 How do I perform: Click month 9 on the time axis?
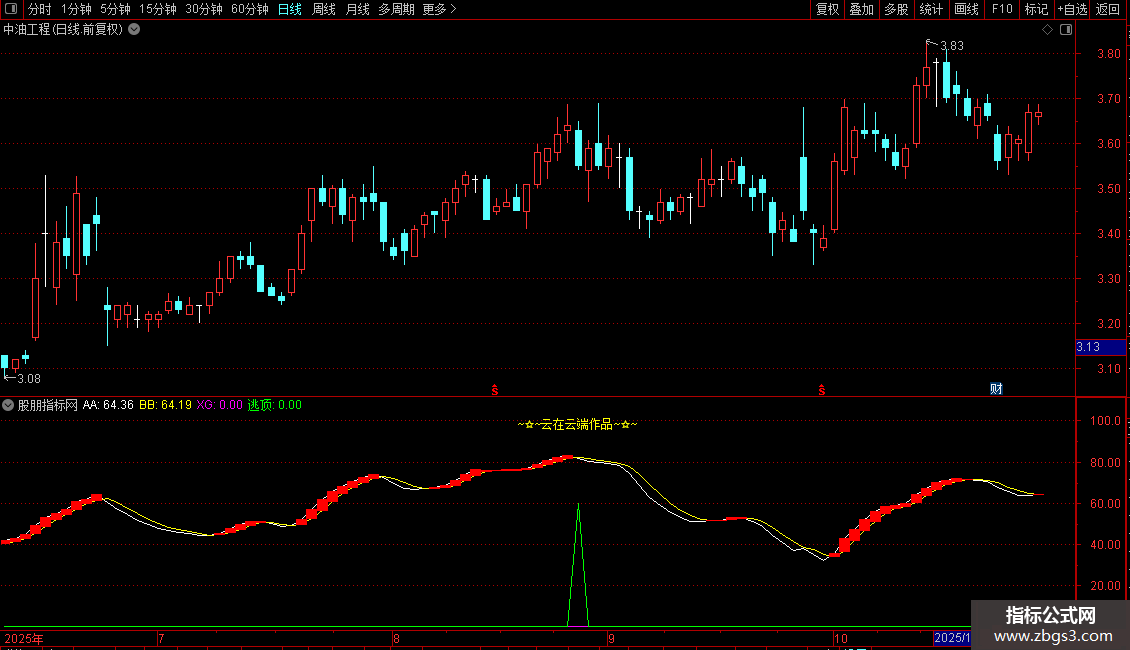(x=611, y=638)
